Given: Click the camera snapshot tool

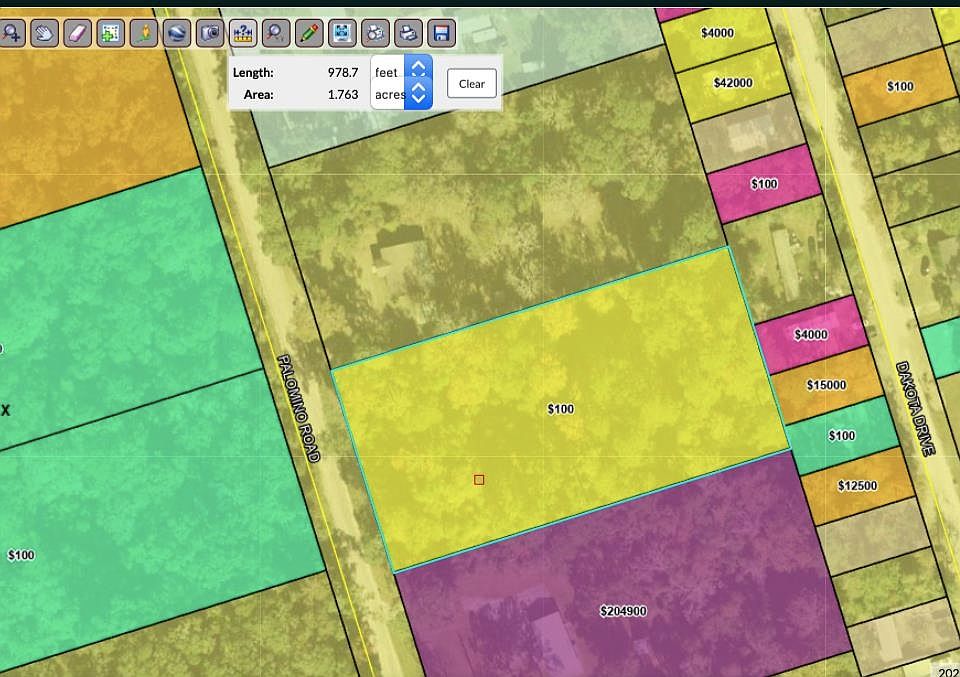Looking at the screenshot, I should tap(210, 33).
